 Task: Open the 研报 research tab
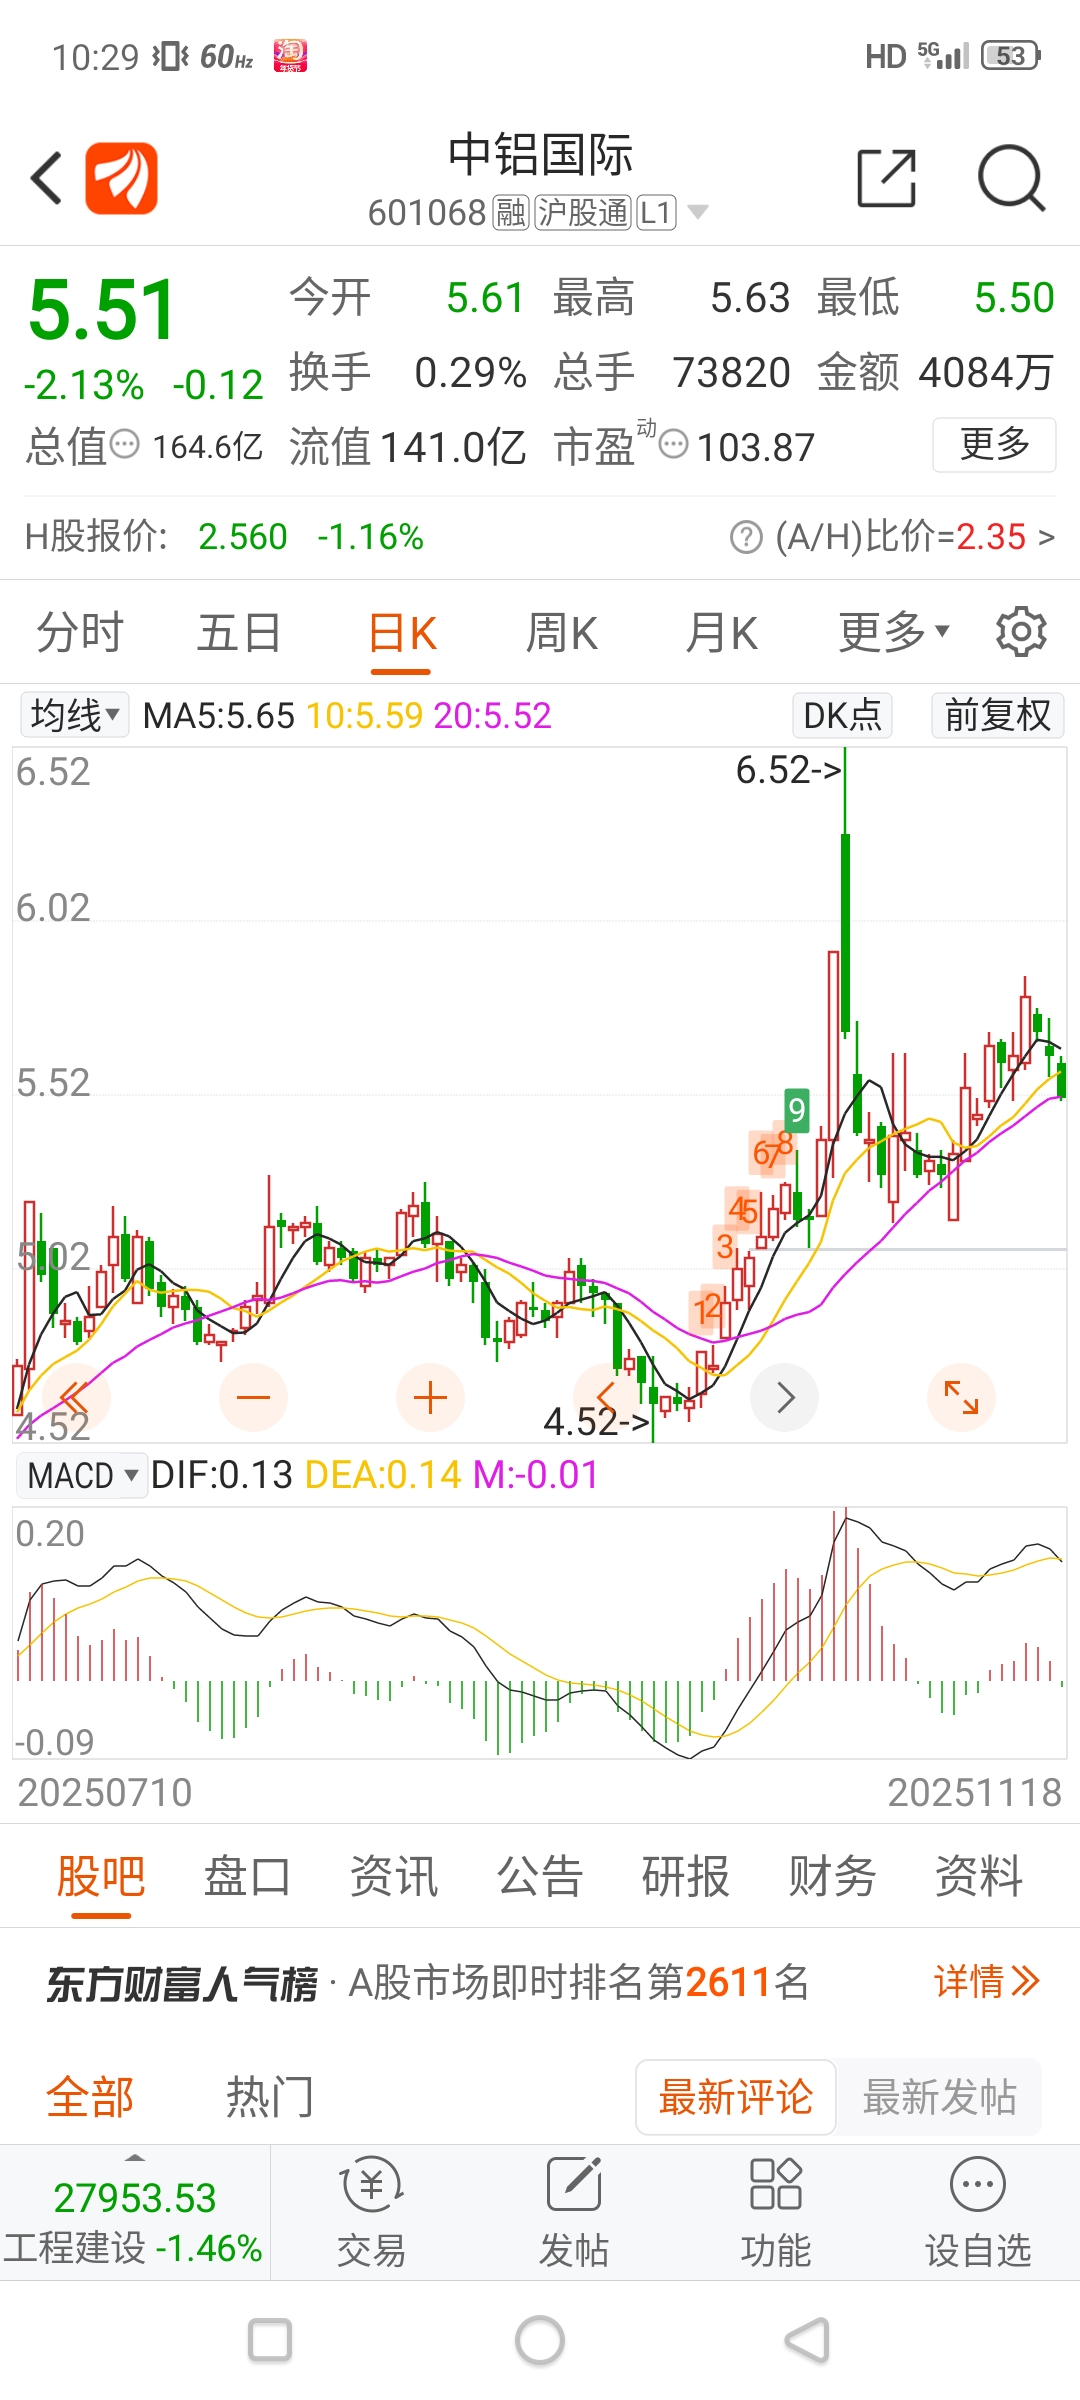pyautogui.click(x=686, y=1875)
